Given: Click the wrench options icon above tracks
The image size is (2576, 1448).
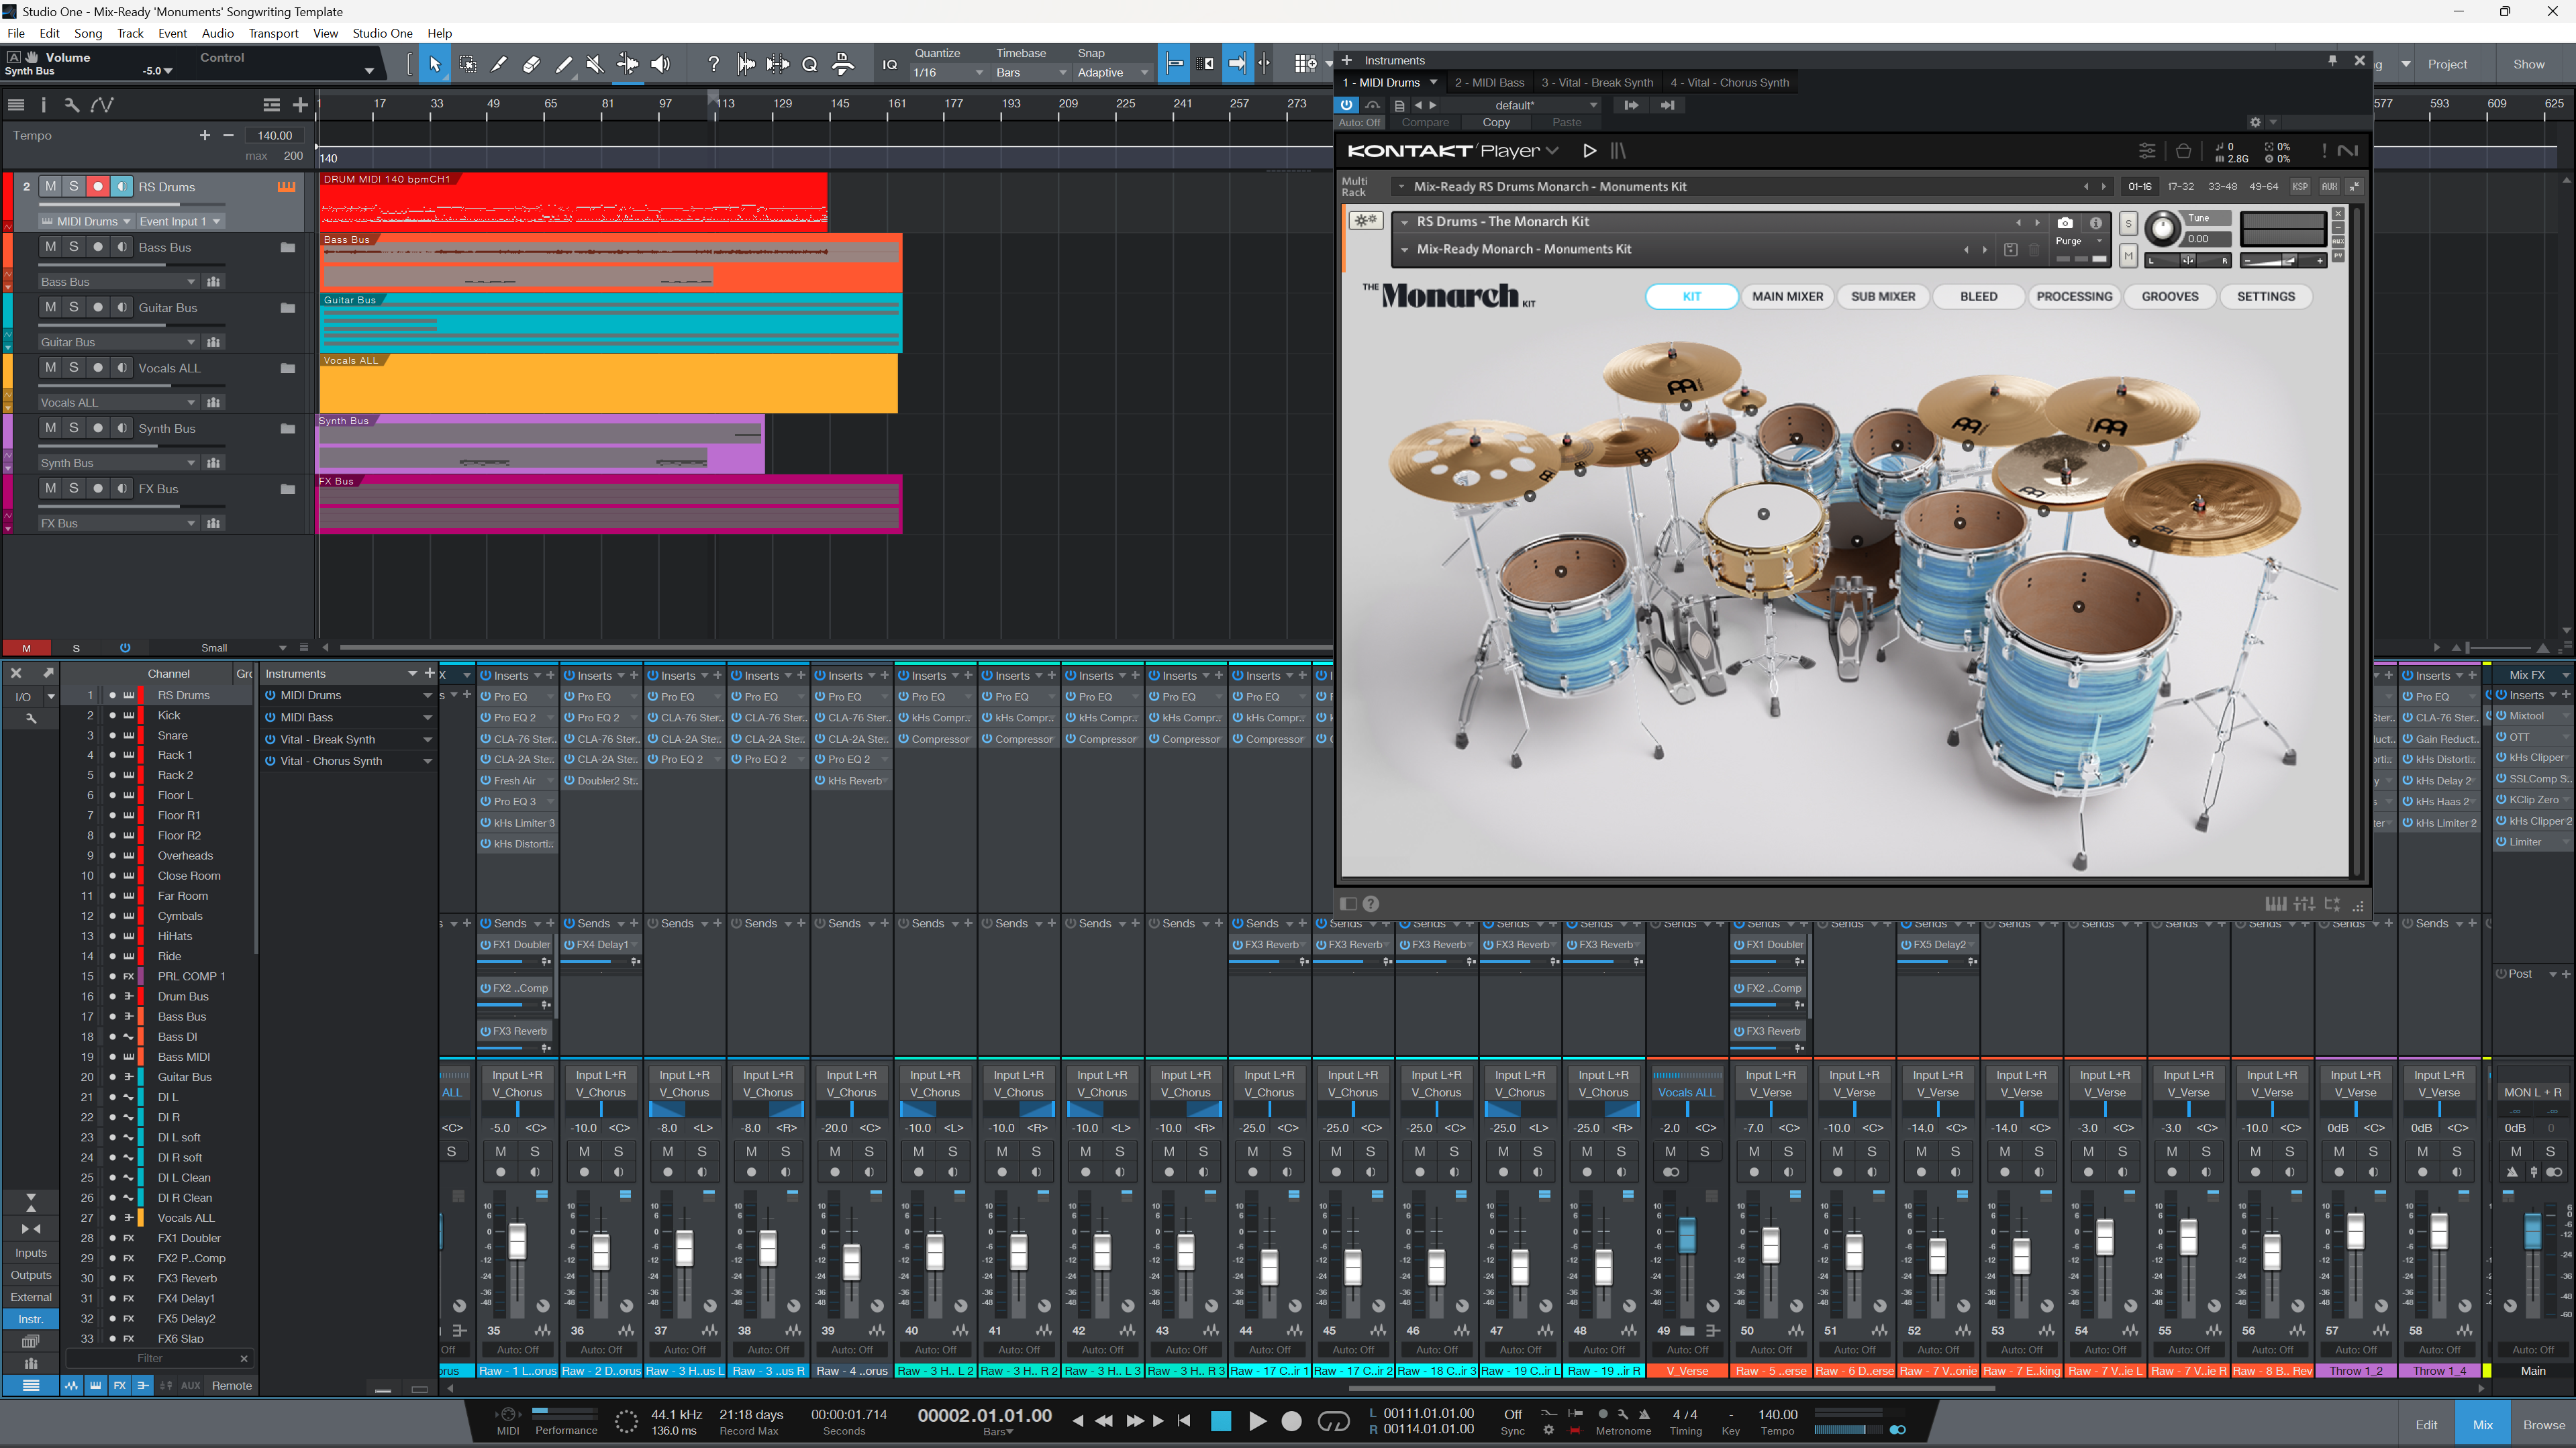Looking at the screenshot, I should pos(71,104).
